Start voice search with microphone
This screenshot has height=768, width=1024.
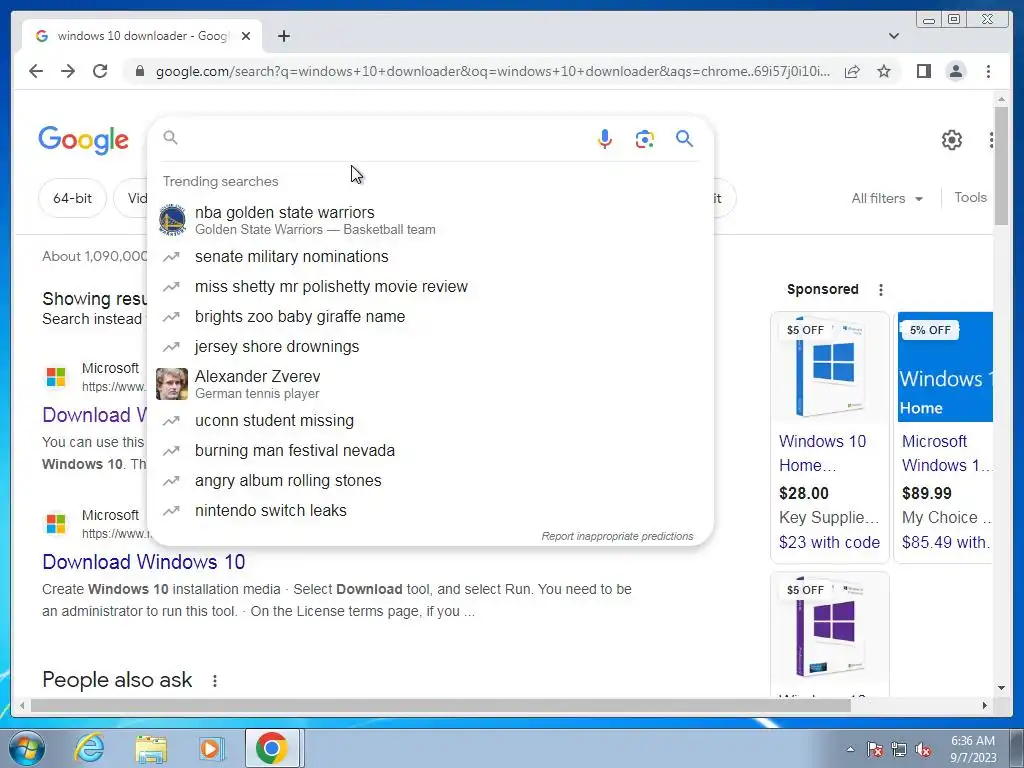[605, 138]
